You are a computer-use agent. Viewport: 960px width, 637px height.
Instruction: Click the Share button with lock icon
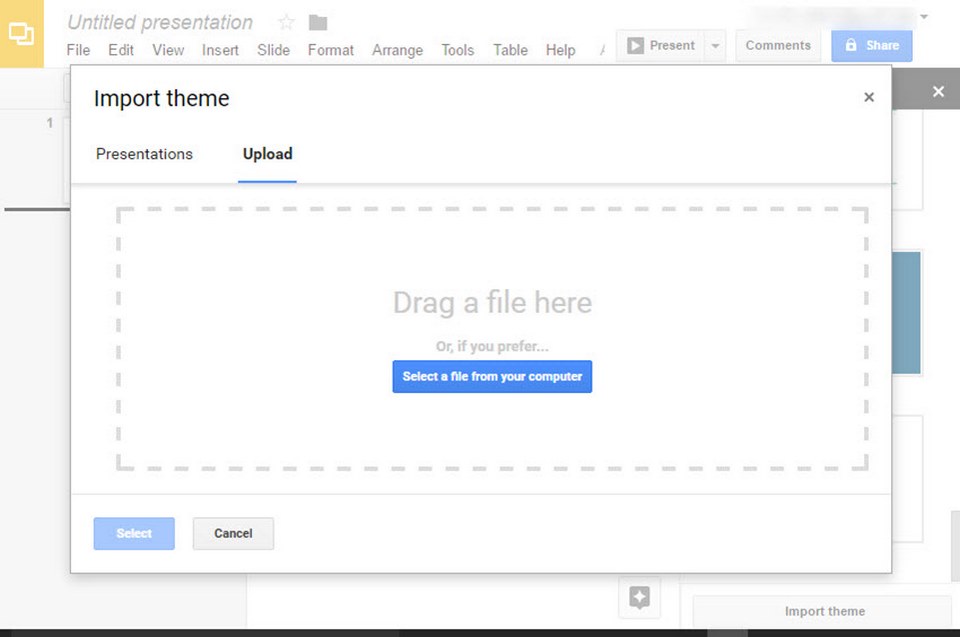pyautogui.click(x=871, y=46)
